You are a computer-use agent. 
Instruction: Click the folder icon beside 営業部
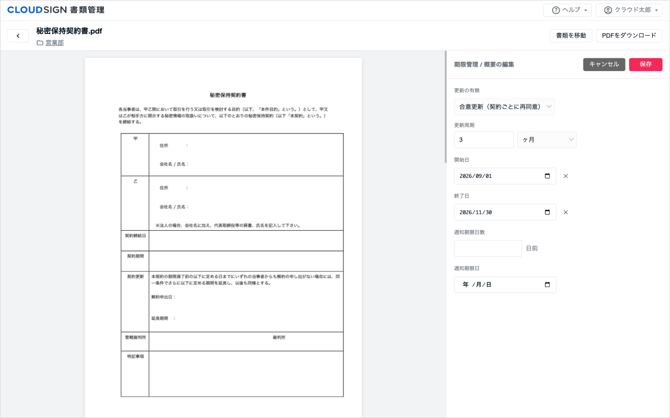coord(40,43)
